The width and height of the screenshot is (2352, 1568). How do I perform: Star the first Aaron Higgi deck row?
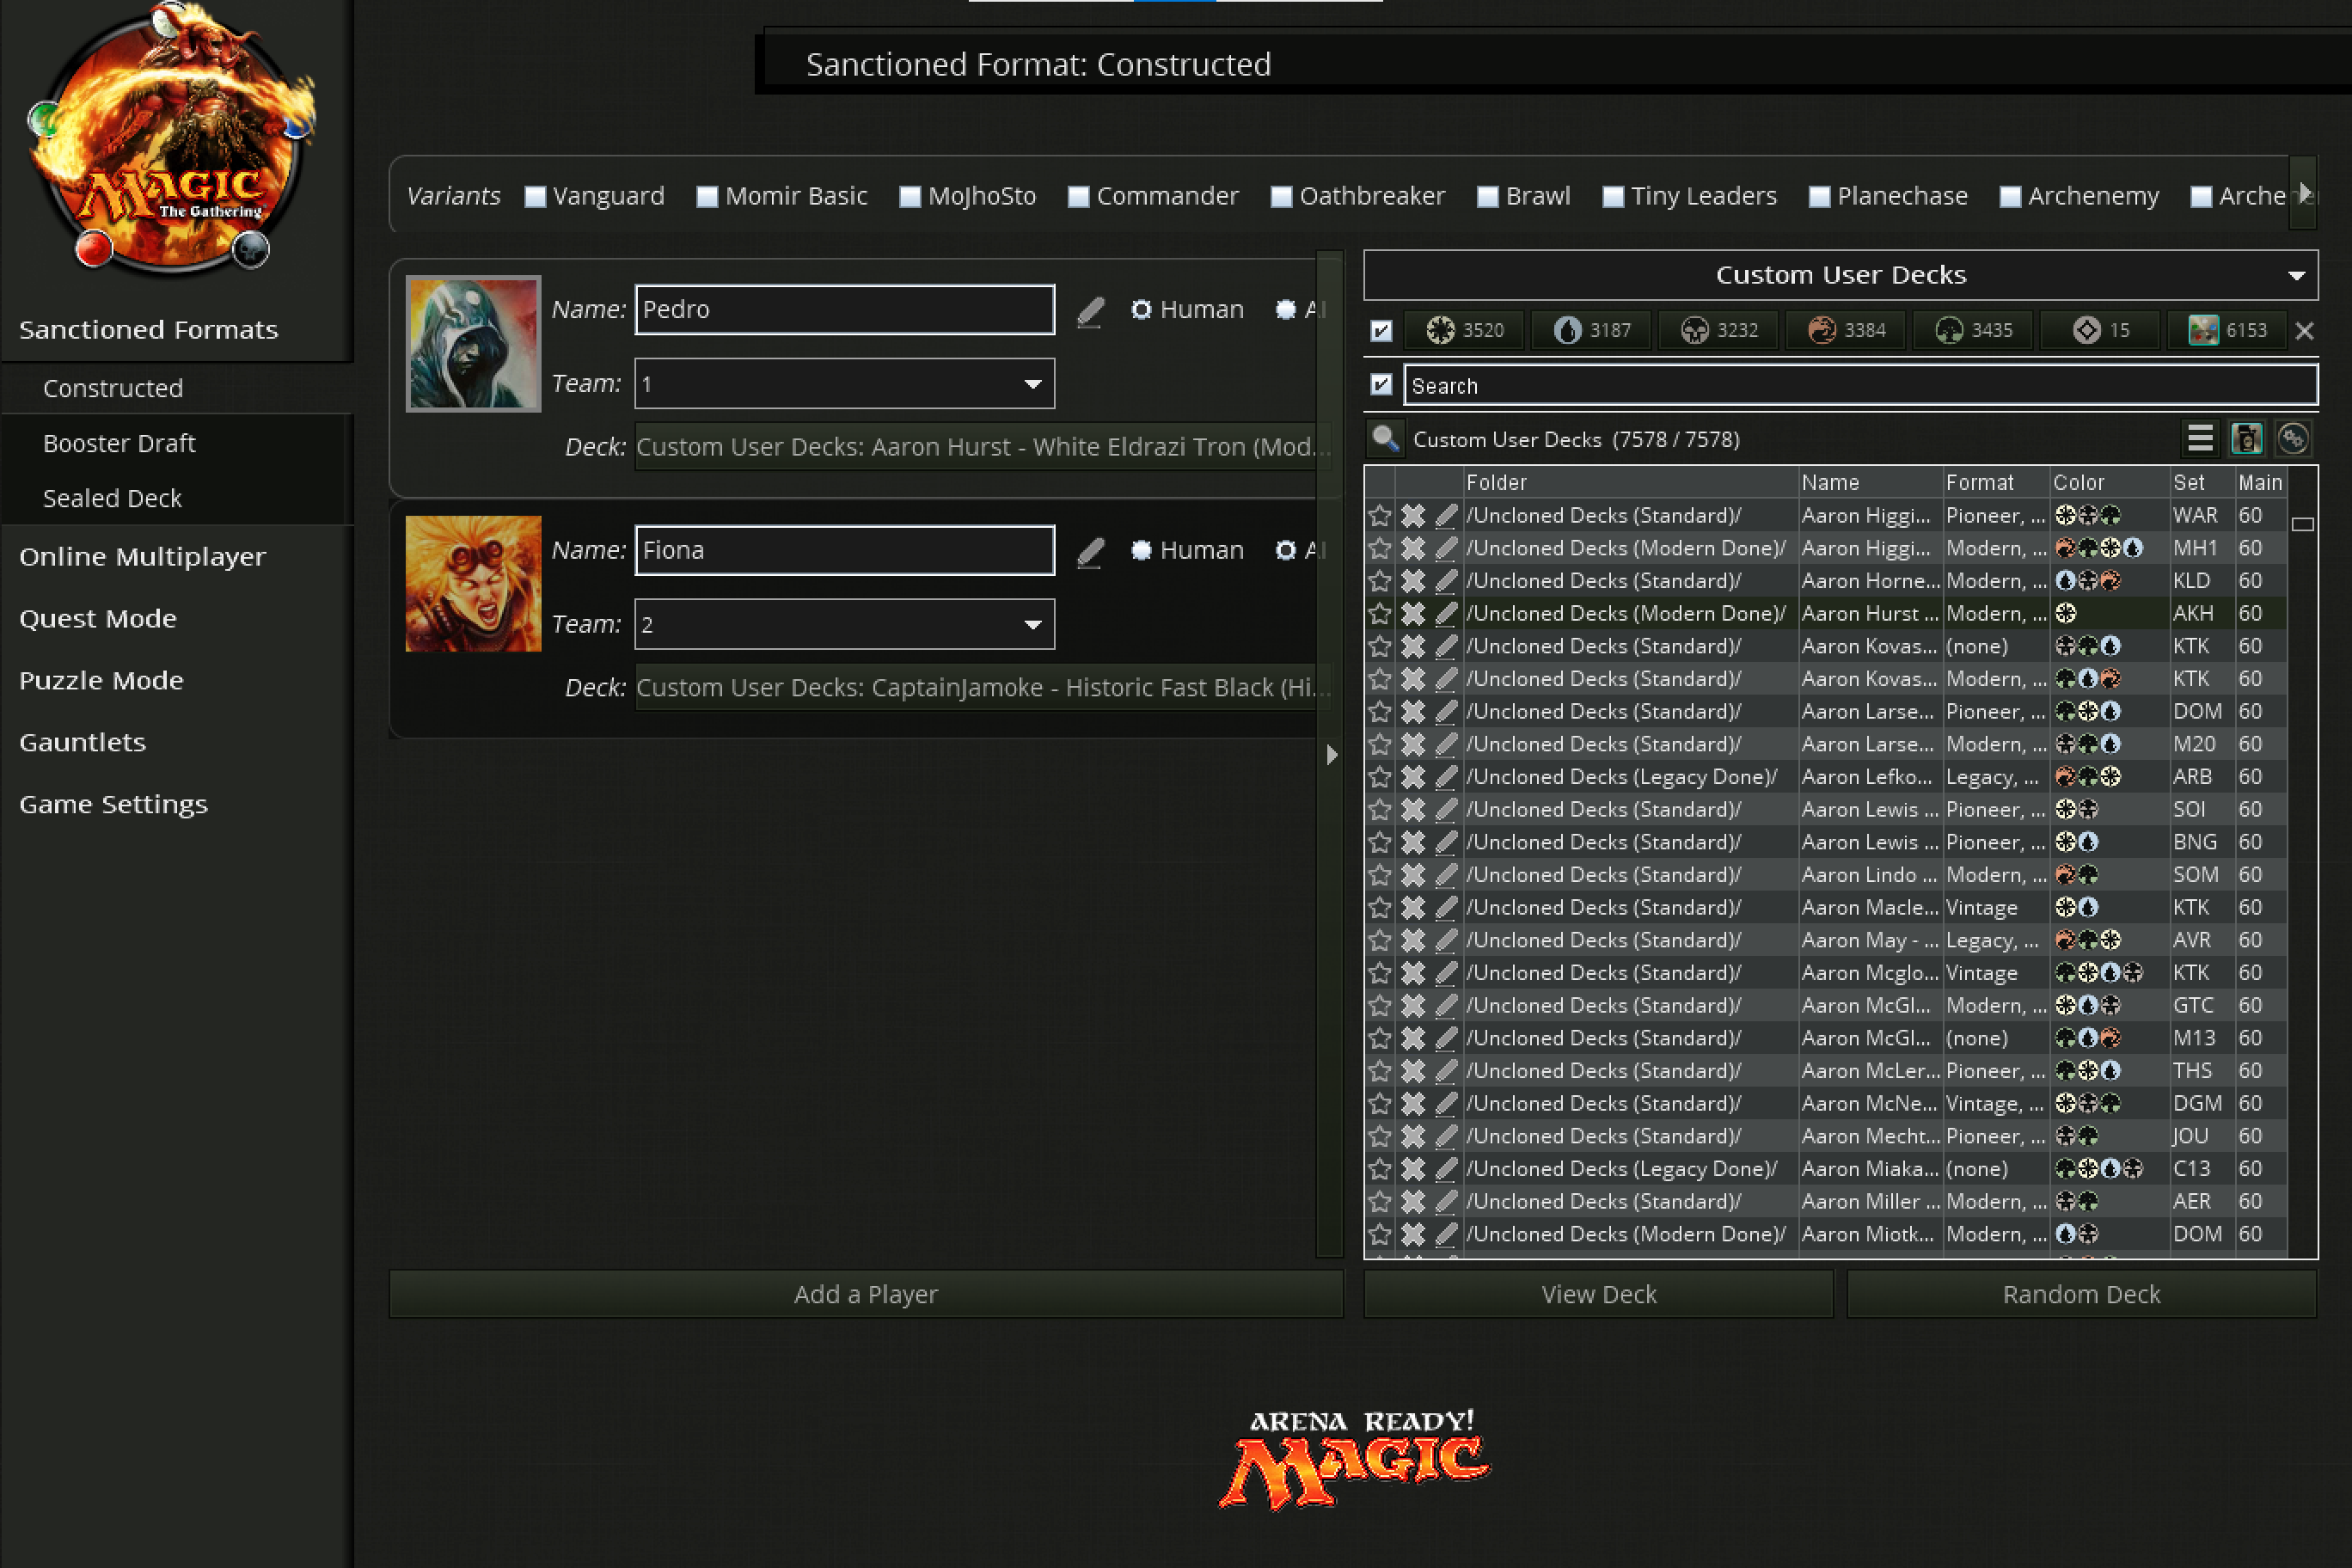[x=1380, y=516]
